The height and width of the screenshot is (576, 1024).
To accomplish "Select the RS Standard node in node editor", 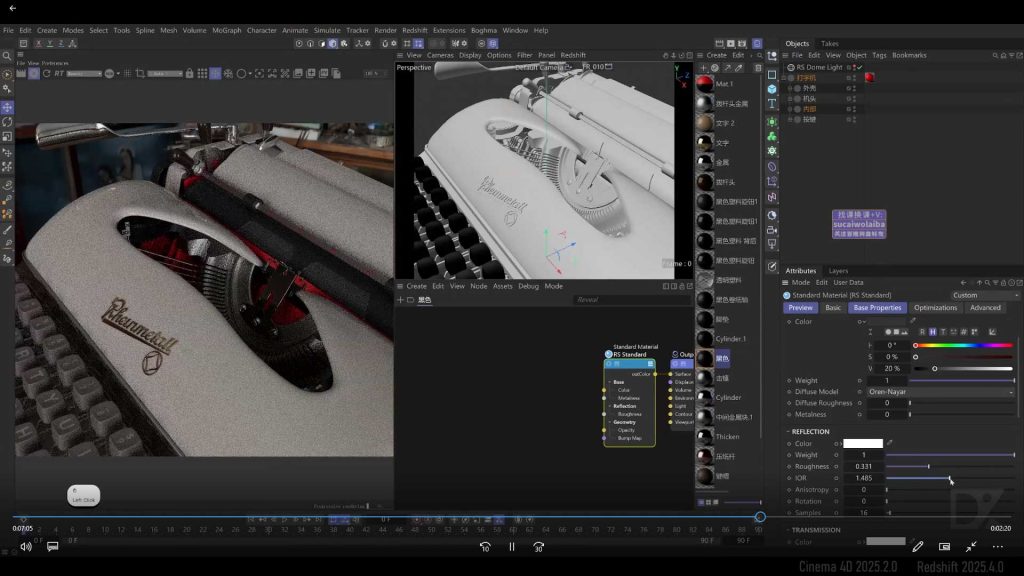I will (x=630, y=355).
